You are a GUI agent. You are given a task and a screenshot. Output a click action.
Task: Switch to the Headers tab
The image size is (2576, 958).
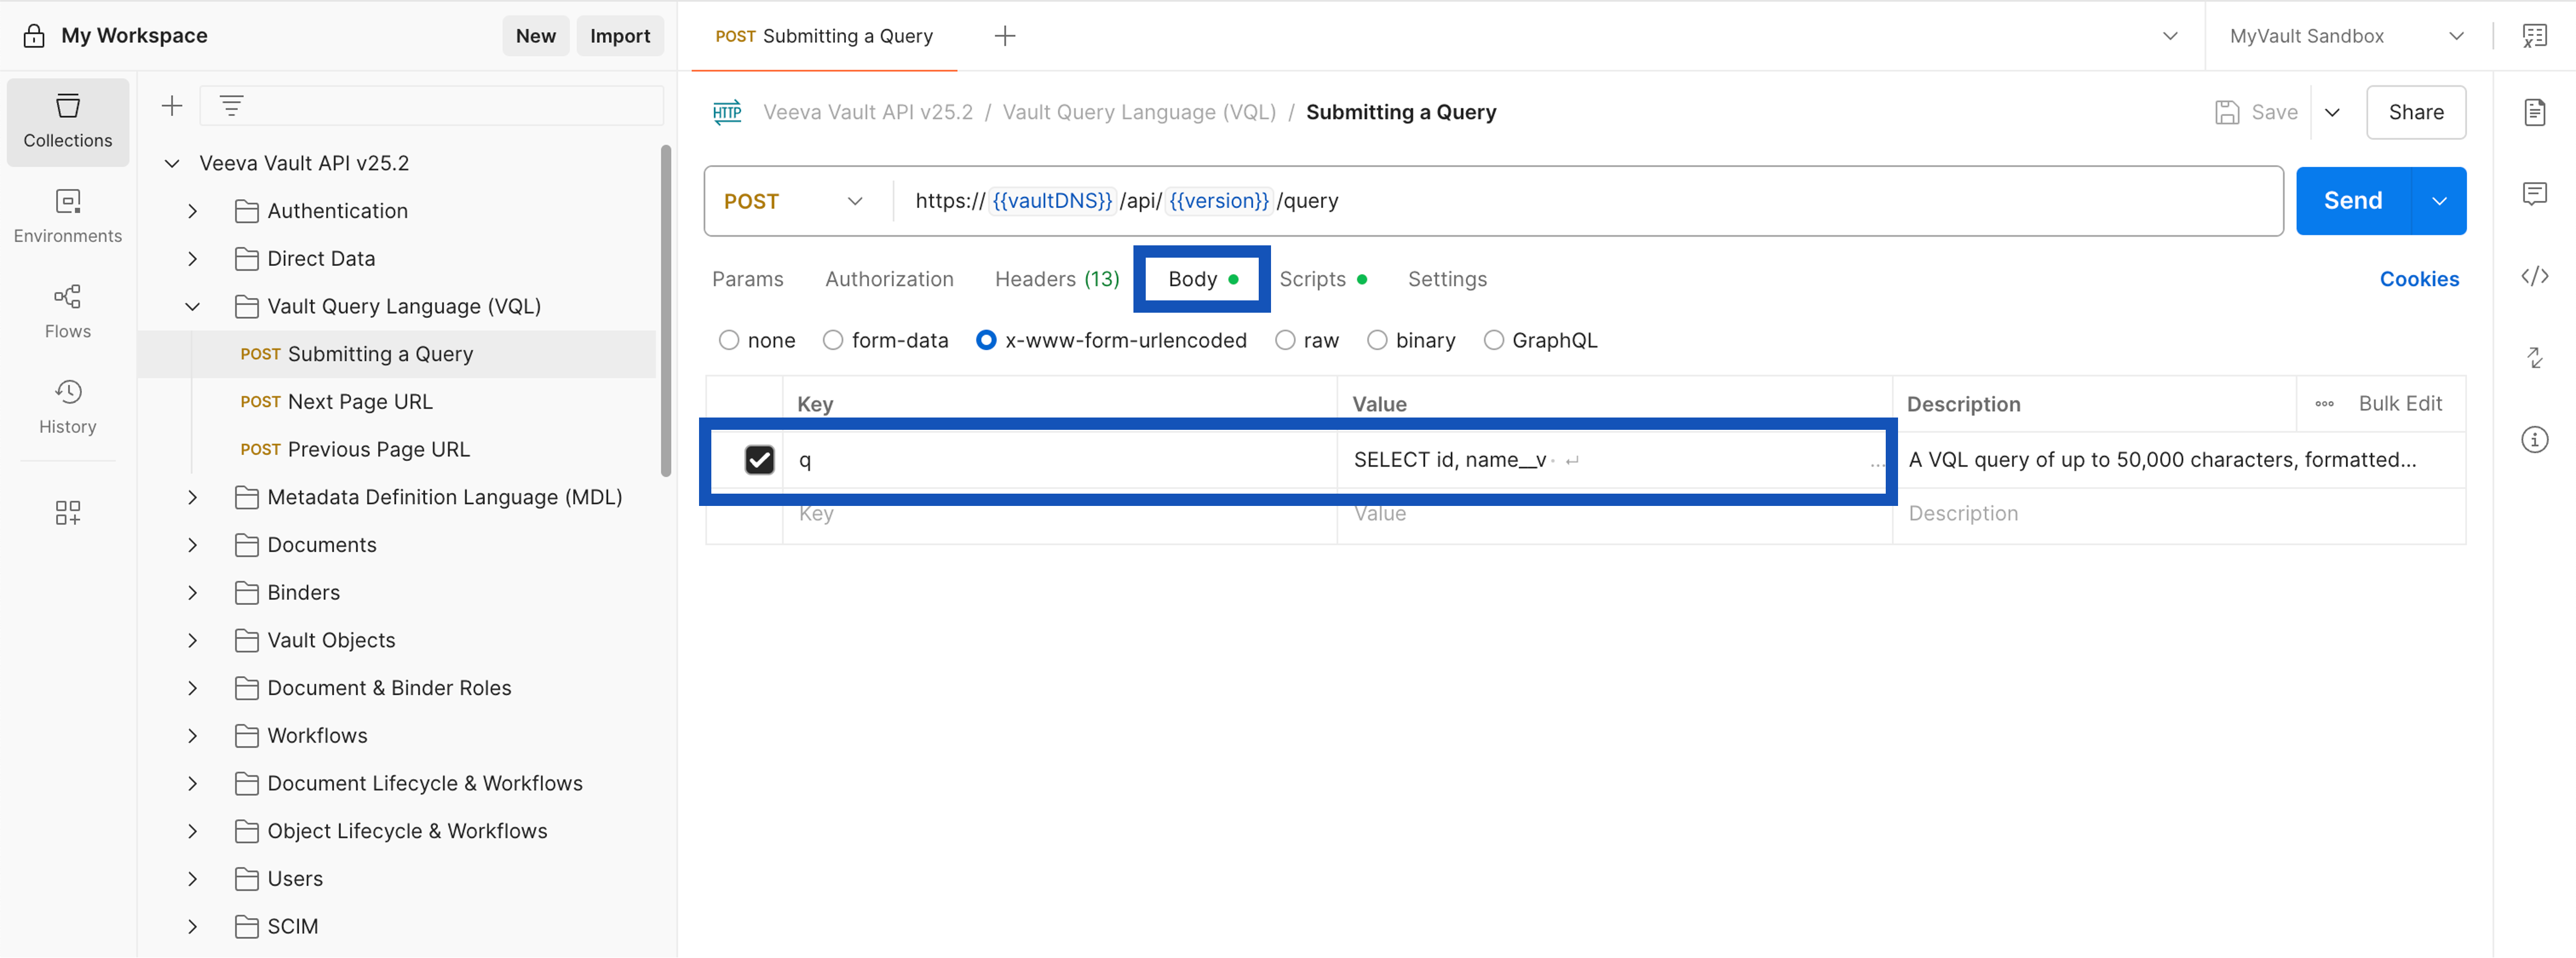1056,279
